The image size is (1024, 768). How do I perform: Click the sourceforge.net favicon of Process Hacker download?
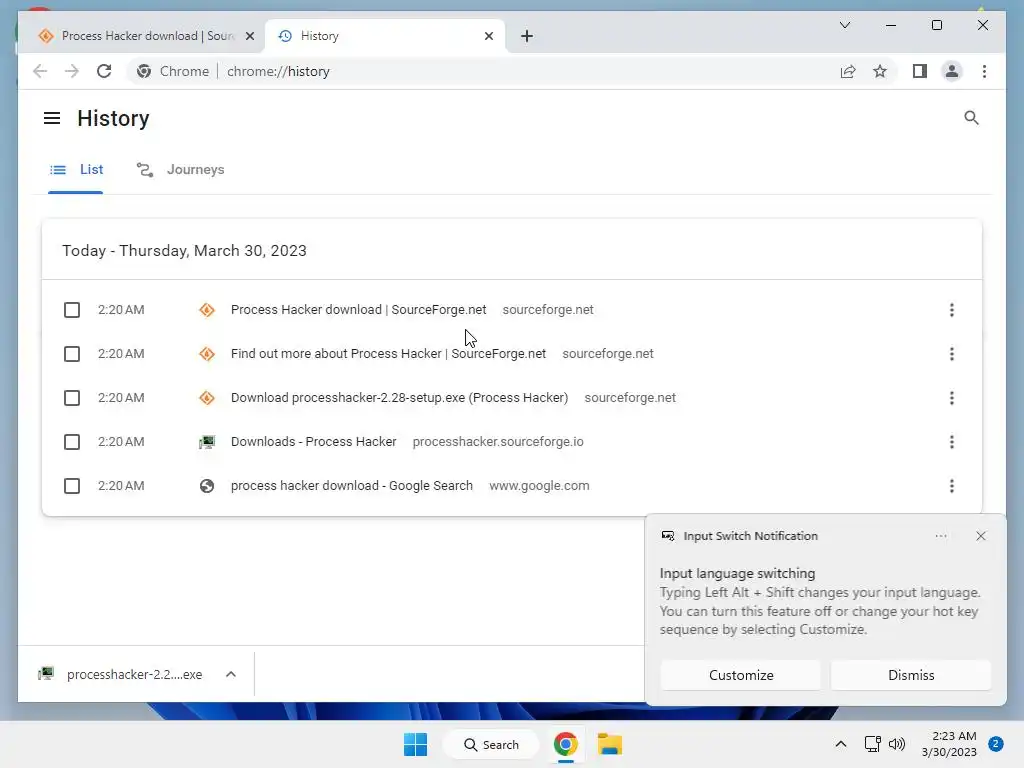[207, 310]
